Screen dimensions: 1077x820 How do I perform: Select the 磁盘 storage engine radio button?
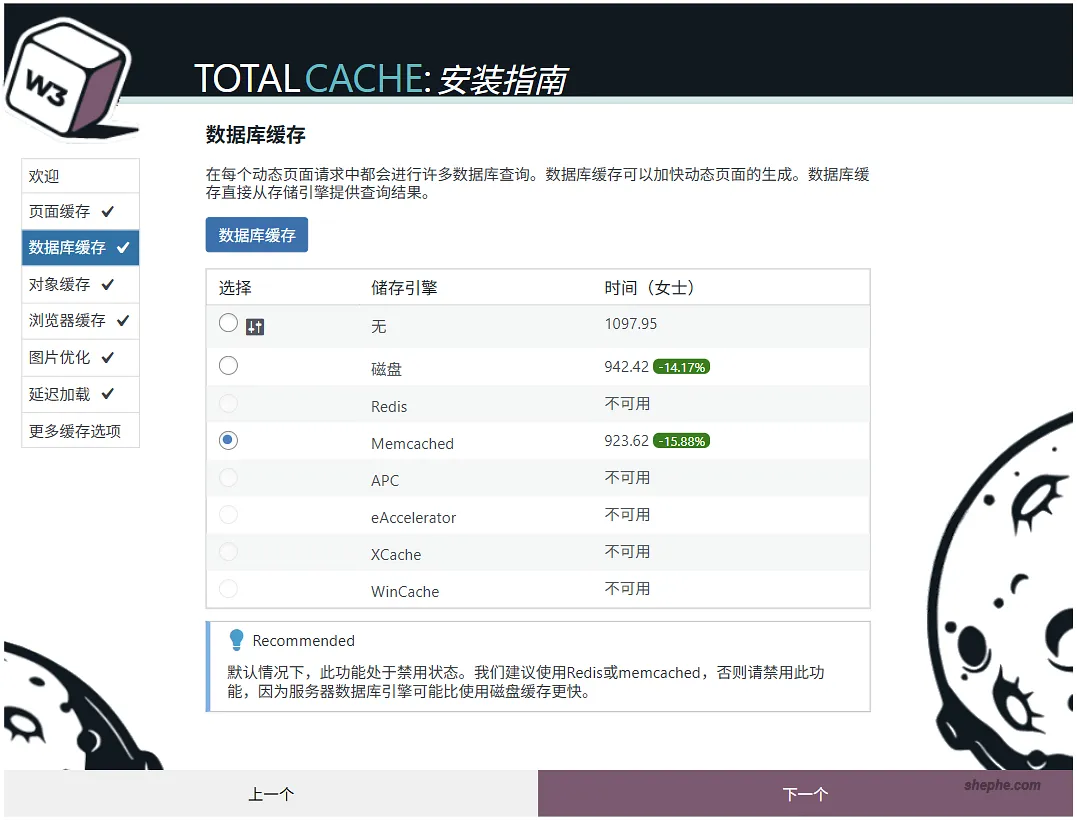(228, 366)
